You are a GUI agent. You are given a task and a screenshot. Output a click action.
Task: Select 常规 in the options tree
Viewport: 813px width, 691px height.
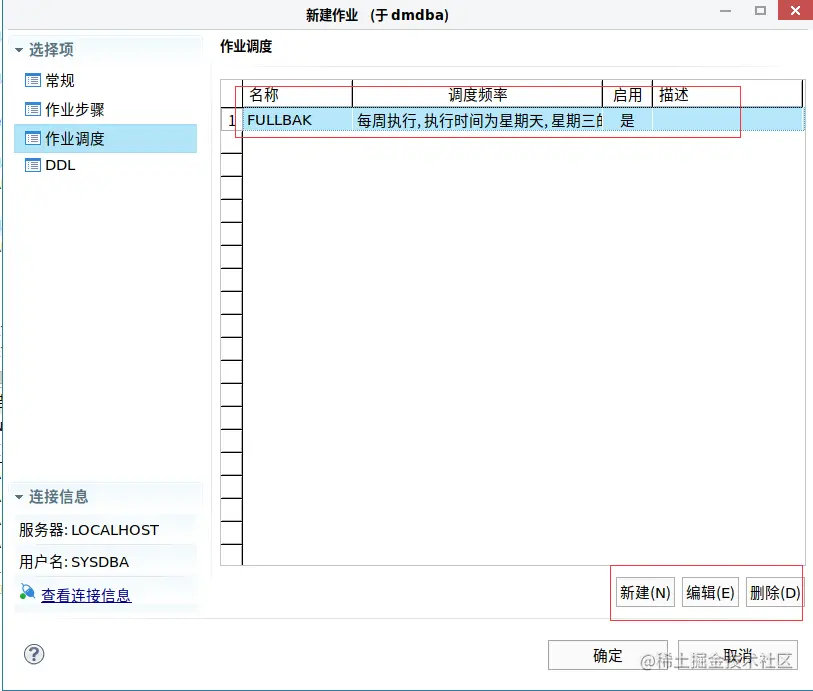tap(60, 80)
